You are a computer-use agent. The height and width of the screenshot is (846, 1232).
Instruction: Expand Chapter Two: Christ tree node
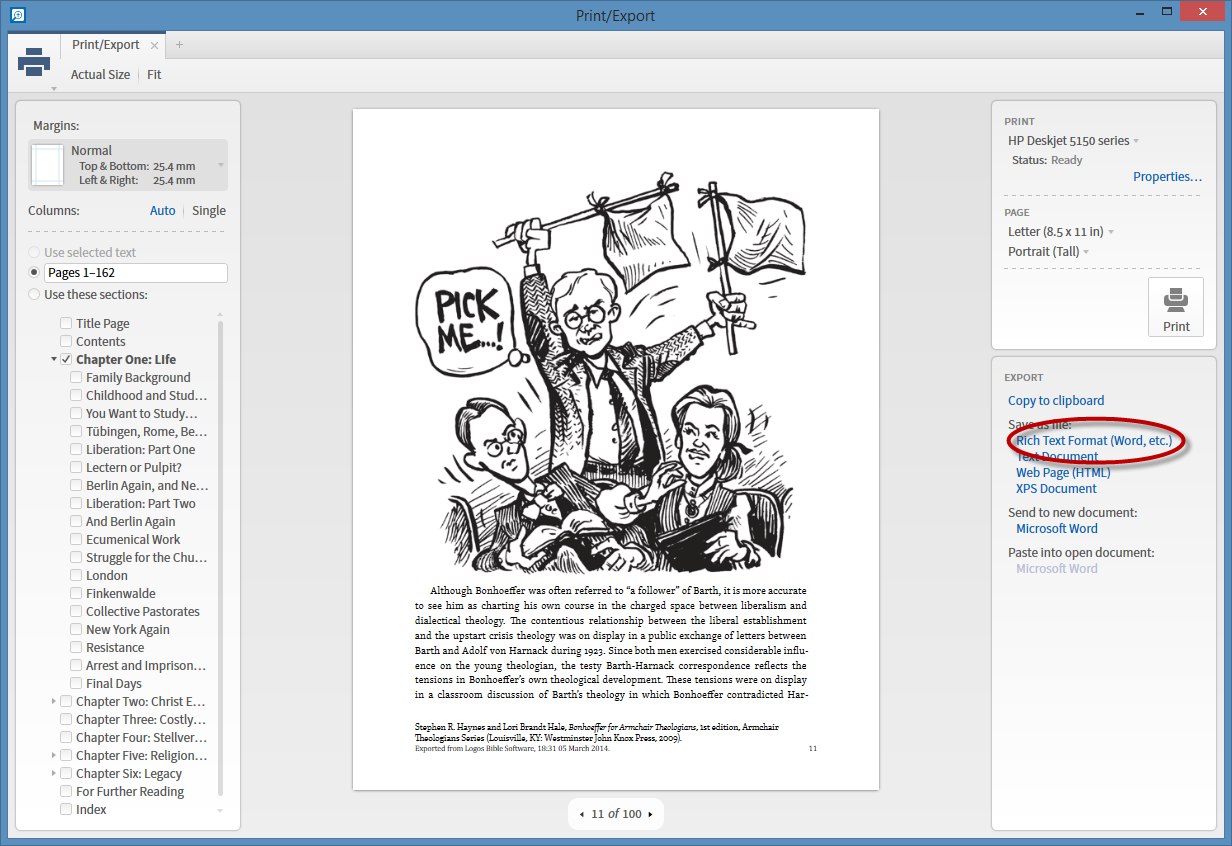(54, 702)
